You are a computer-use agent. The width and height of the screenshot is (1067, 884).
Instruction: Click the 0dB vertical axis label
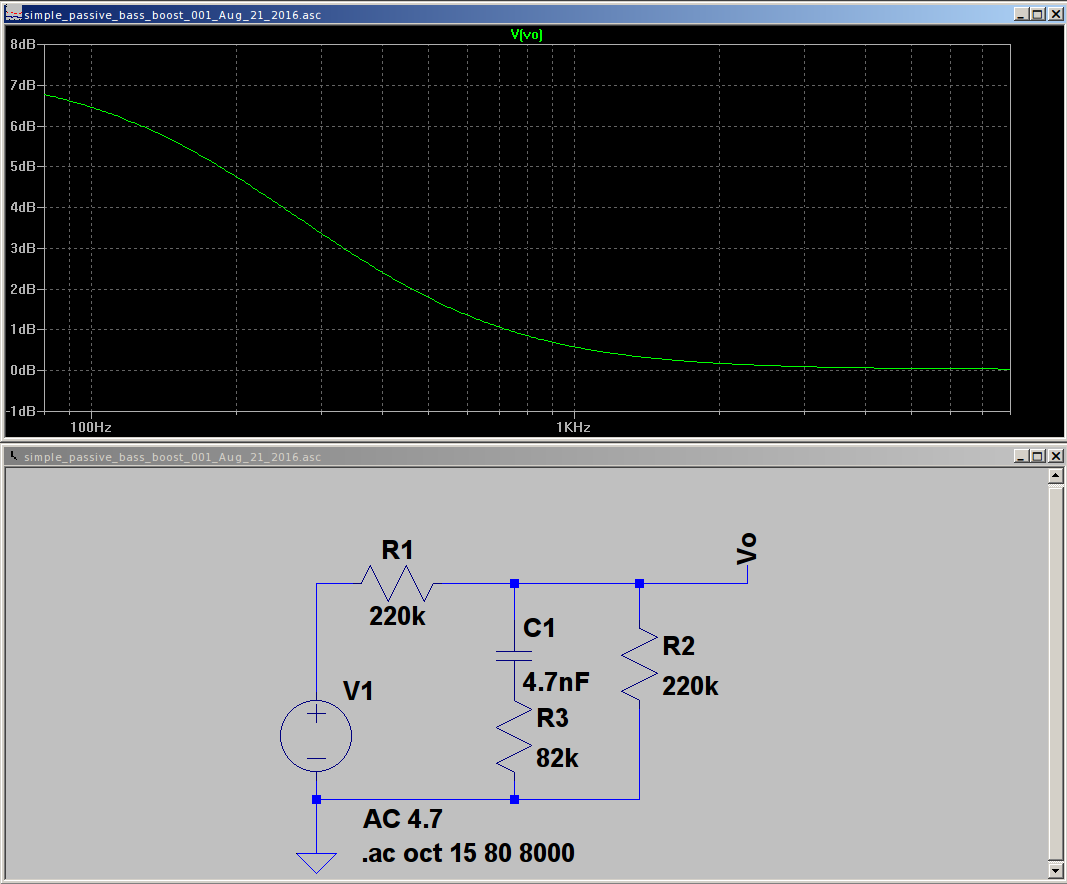[x=22, y=370]
